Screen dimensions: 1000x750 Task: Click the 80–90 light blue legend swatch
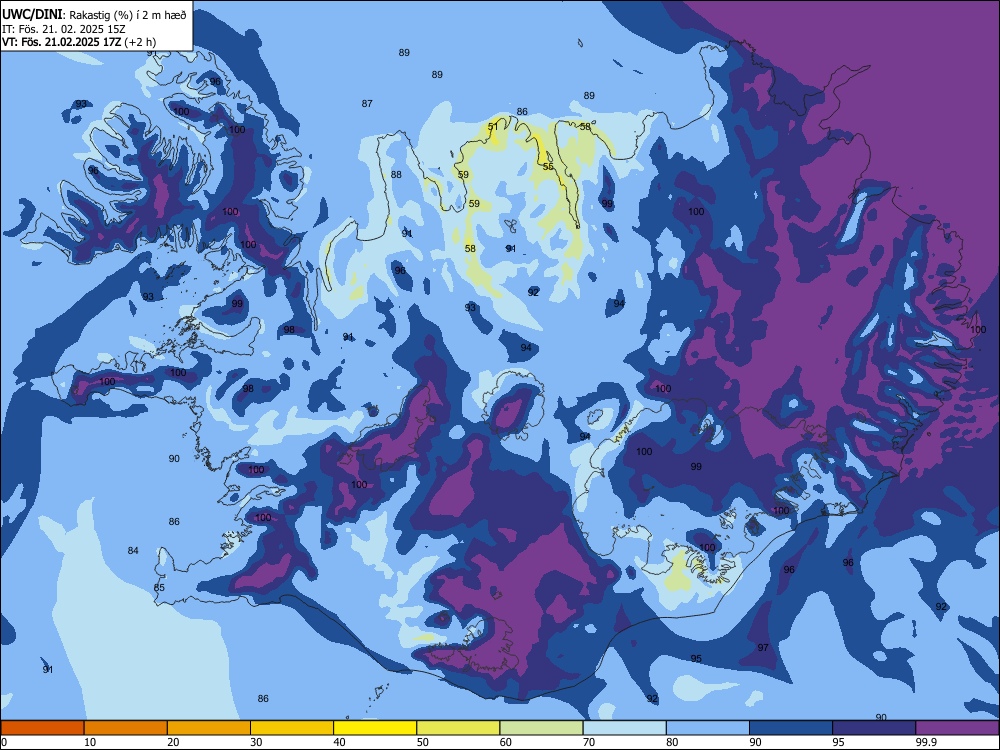pyautogui.click(x=708, y=728)
